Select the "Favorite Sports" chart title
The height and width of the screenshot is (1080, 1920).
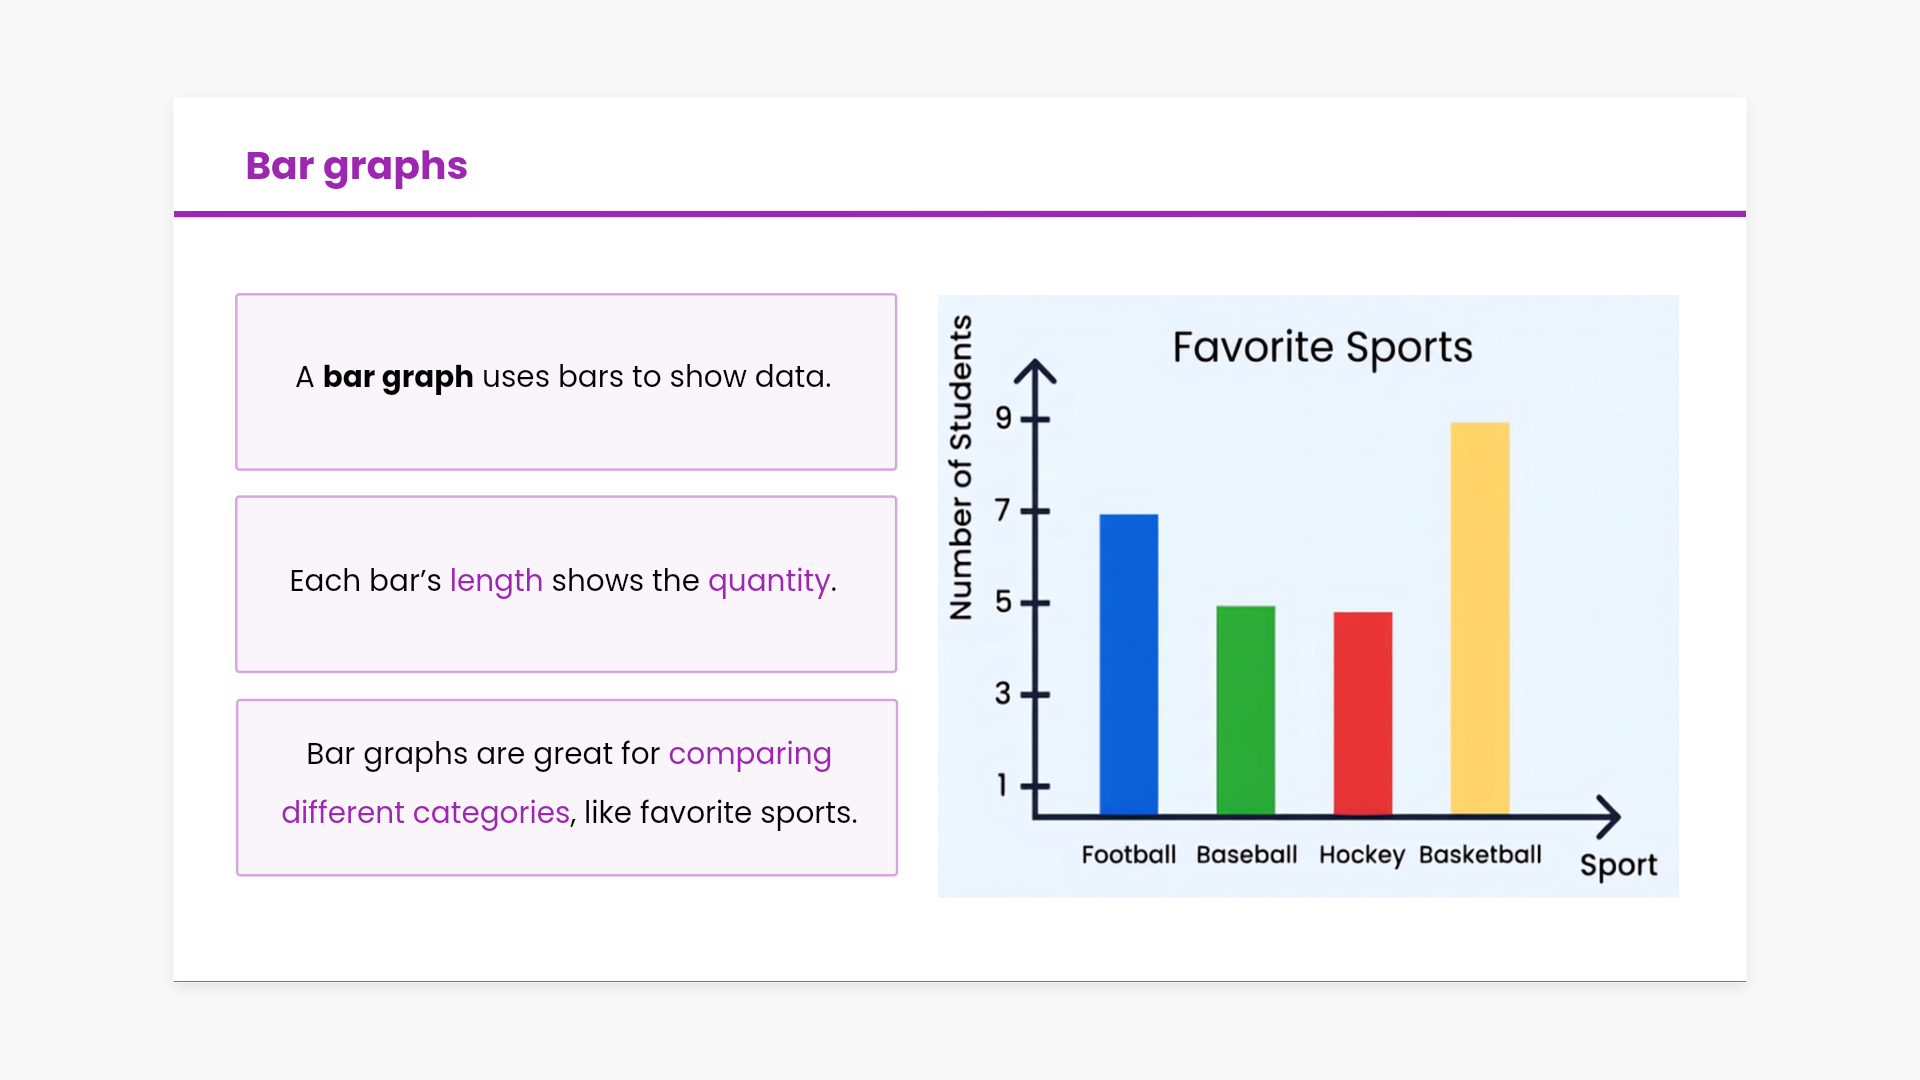[x=1322, y=348]
